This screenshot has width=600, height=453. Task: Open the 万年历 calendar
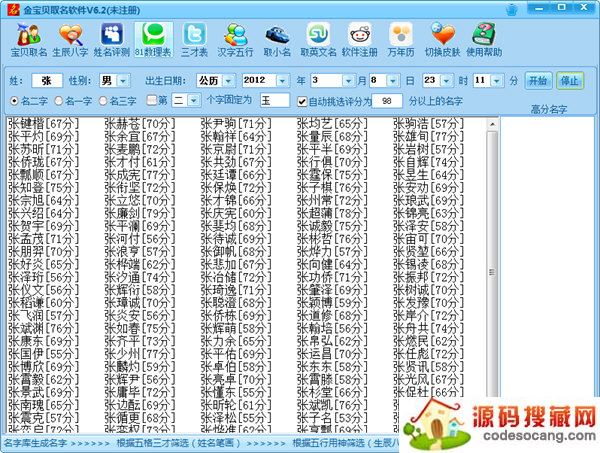point(401,40)
